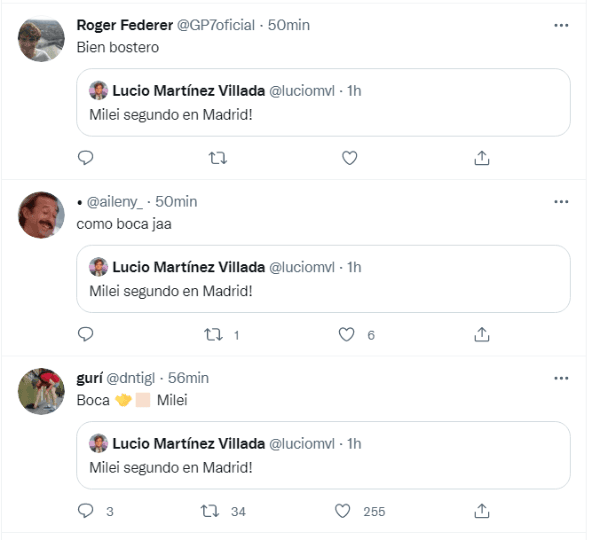Like gurí's tweet with 255 likes

[344, 511]
